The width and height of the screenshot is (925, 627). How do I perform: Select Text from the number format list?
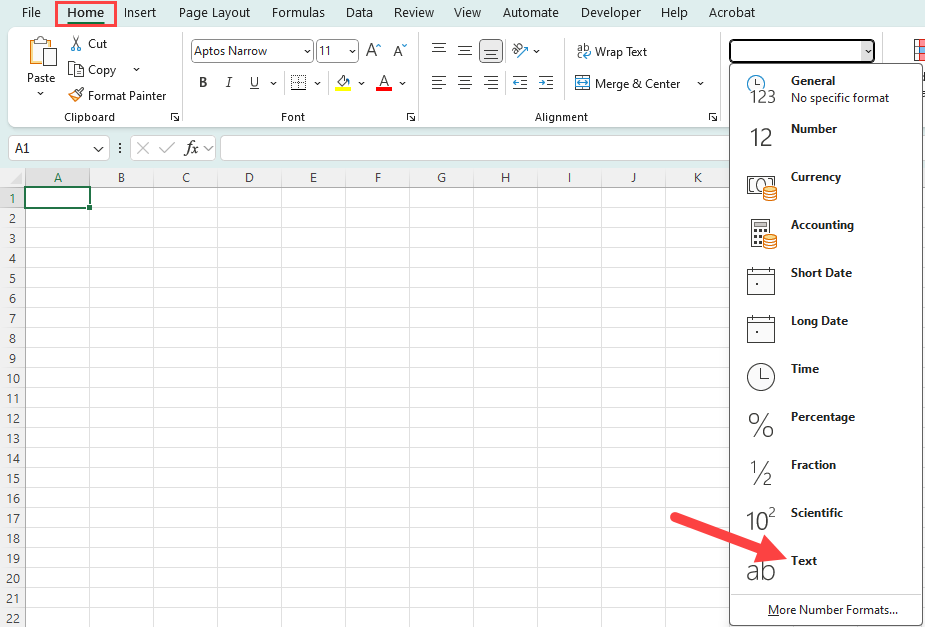[804, 560]
